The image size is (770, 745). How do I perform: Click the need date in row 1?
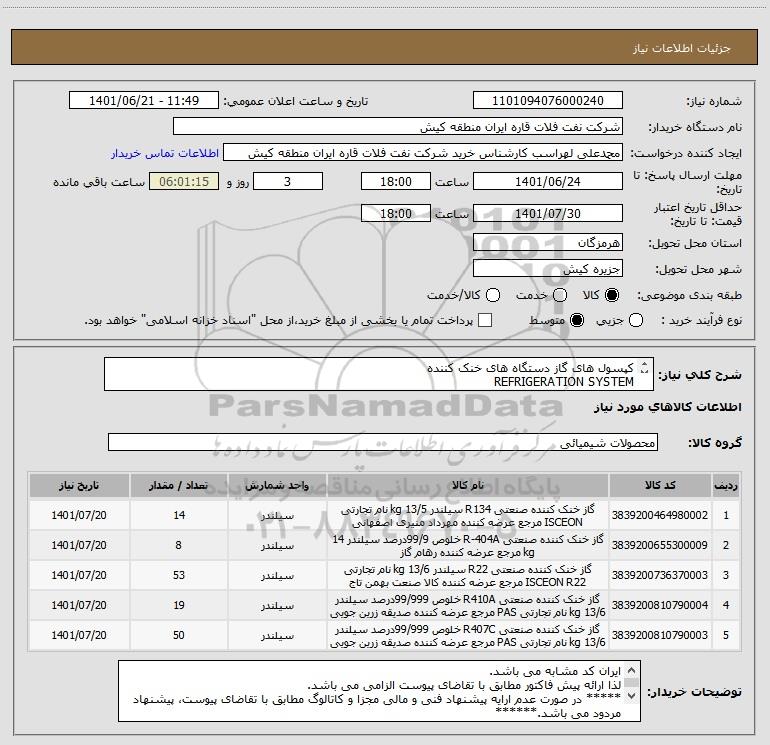[79, 515]
